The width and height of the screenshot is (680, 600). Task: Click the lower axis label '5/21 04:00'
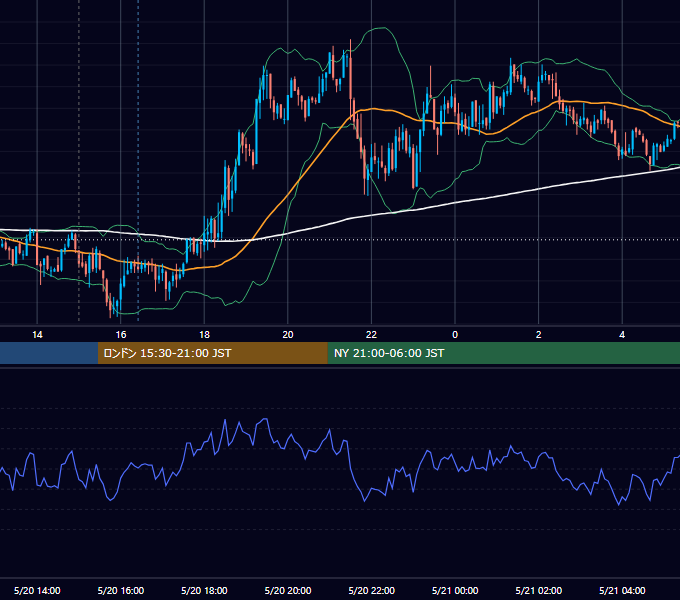[x=622, y=590]
